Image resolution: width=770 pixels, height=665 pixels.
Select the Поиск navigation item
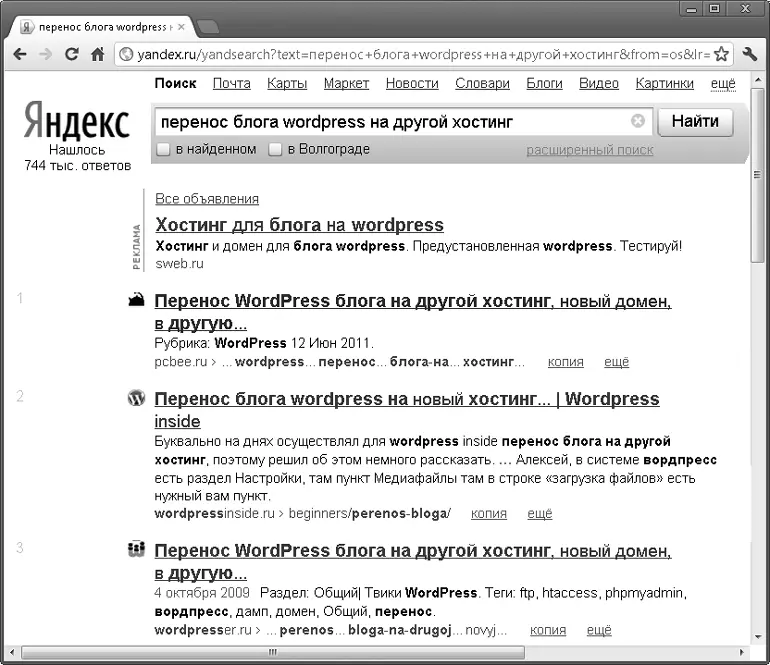tap(175, 83)
